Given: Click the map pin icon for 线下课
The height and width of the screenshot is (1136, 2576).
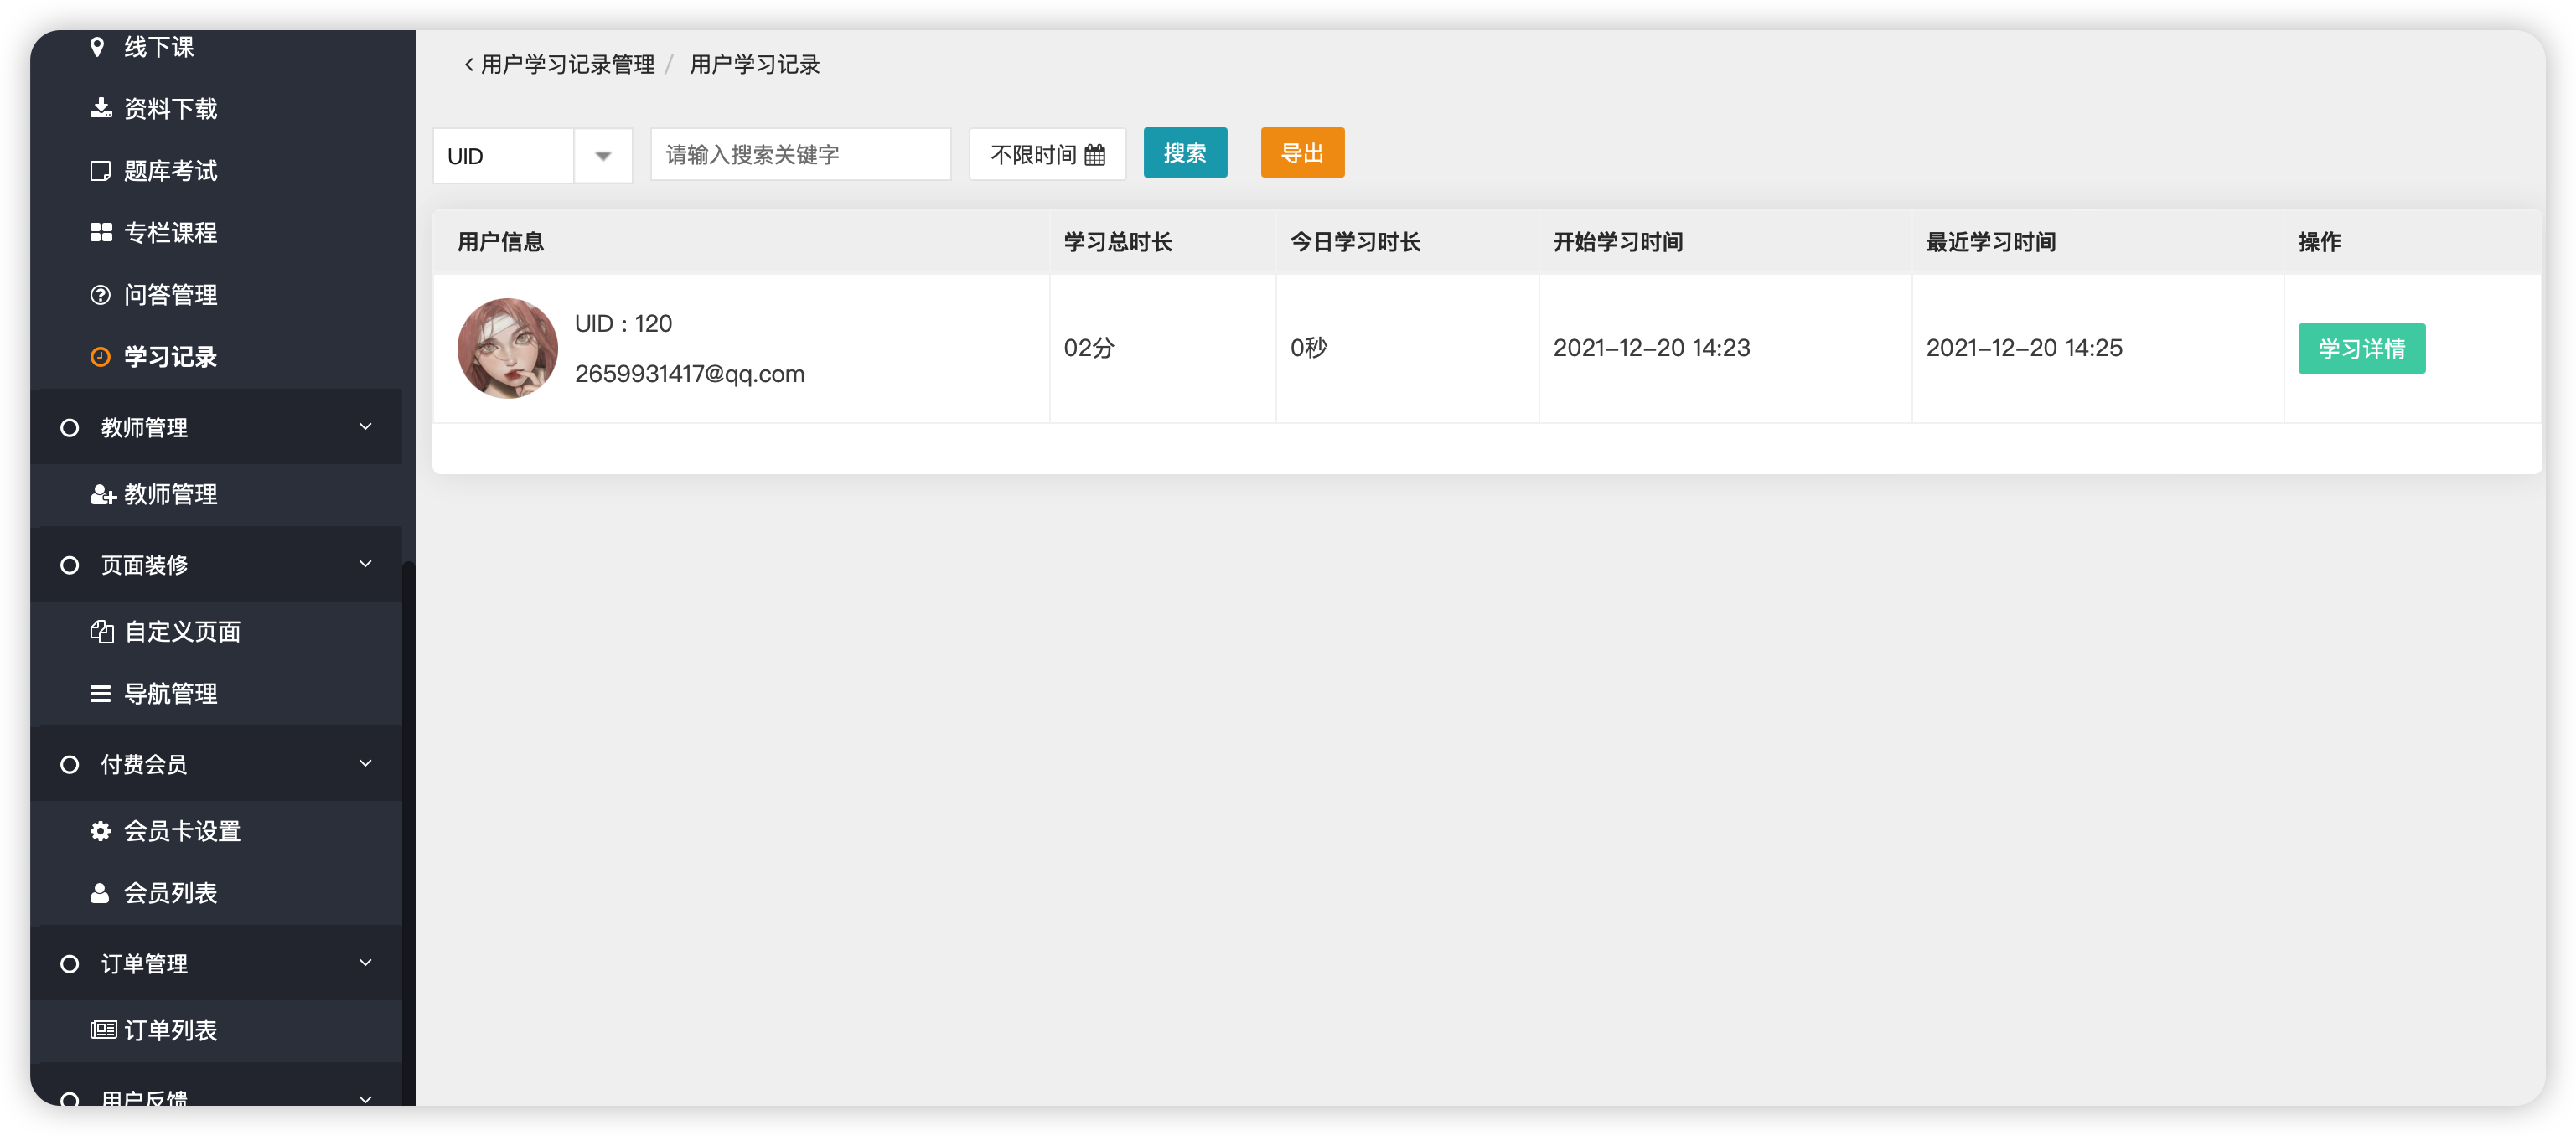Looking at the screenshot, I should pos(97,47).
